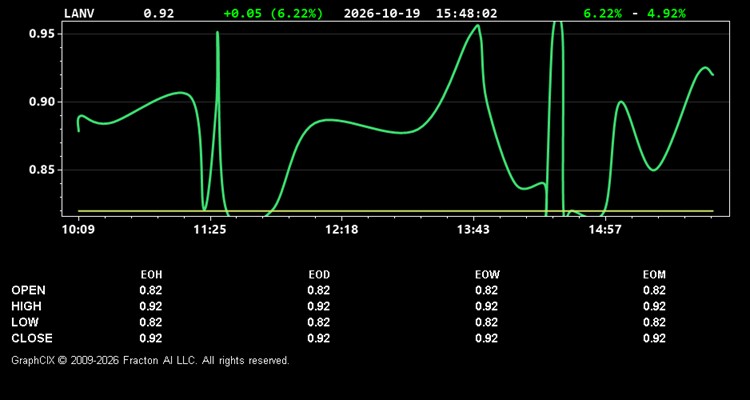The width and height of the screenshot is (750, 400).
Task: Click the 11:25 time axis label
Action: tap(210, 230)
